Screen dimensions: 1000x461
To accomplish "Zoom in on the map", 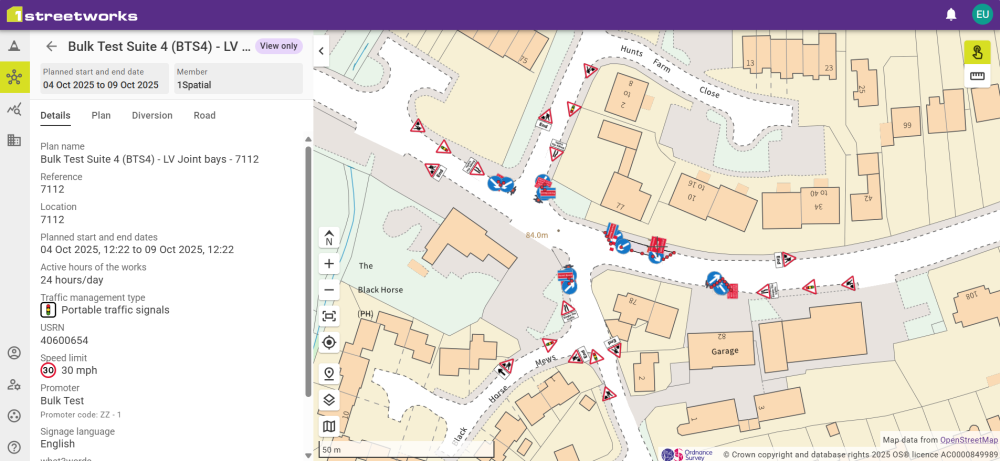I will coord(329,264).
